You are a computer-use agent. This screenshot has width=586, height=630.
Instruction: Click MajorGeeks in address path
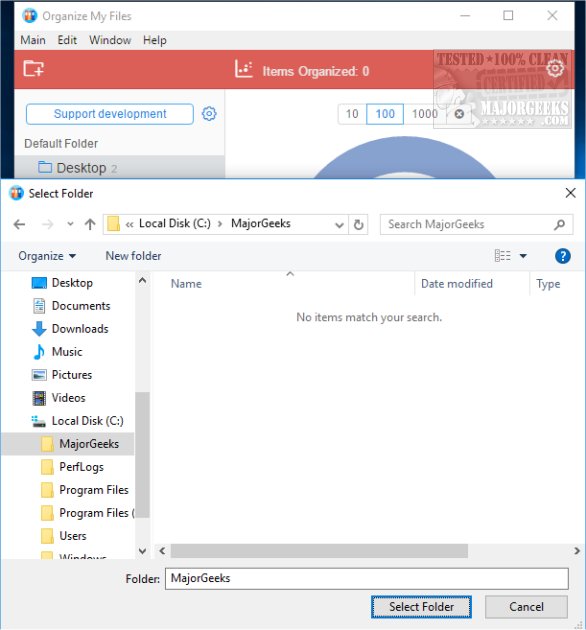260,223
